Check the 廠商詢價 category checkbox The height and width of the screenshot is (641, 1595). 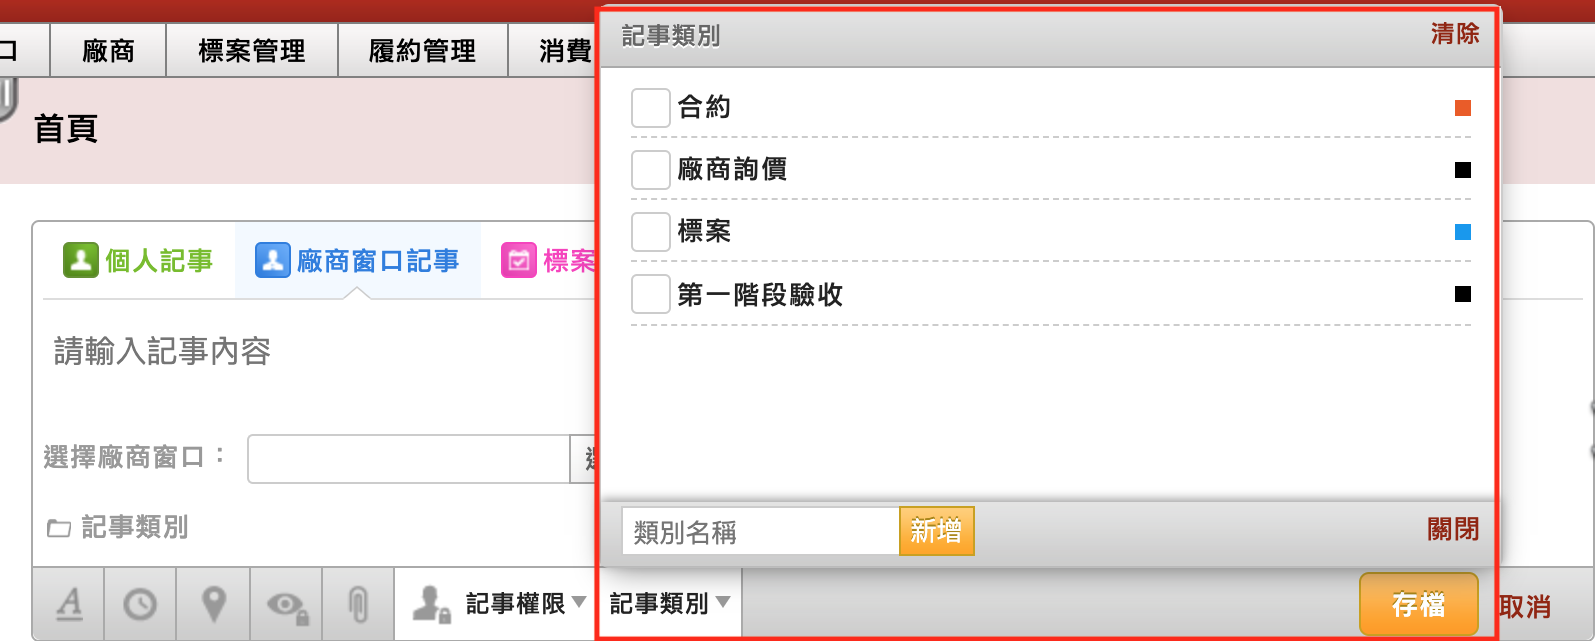651,170
